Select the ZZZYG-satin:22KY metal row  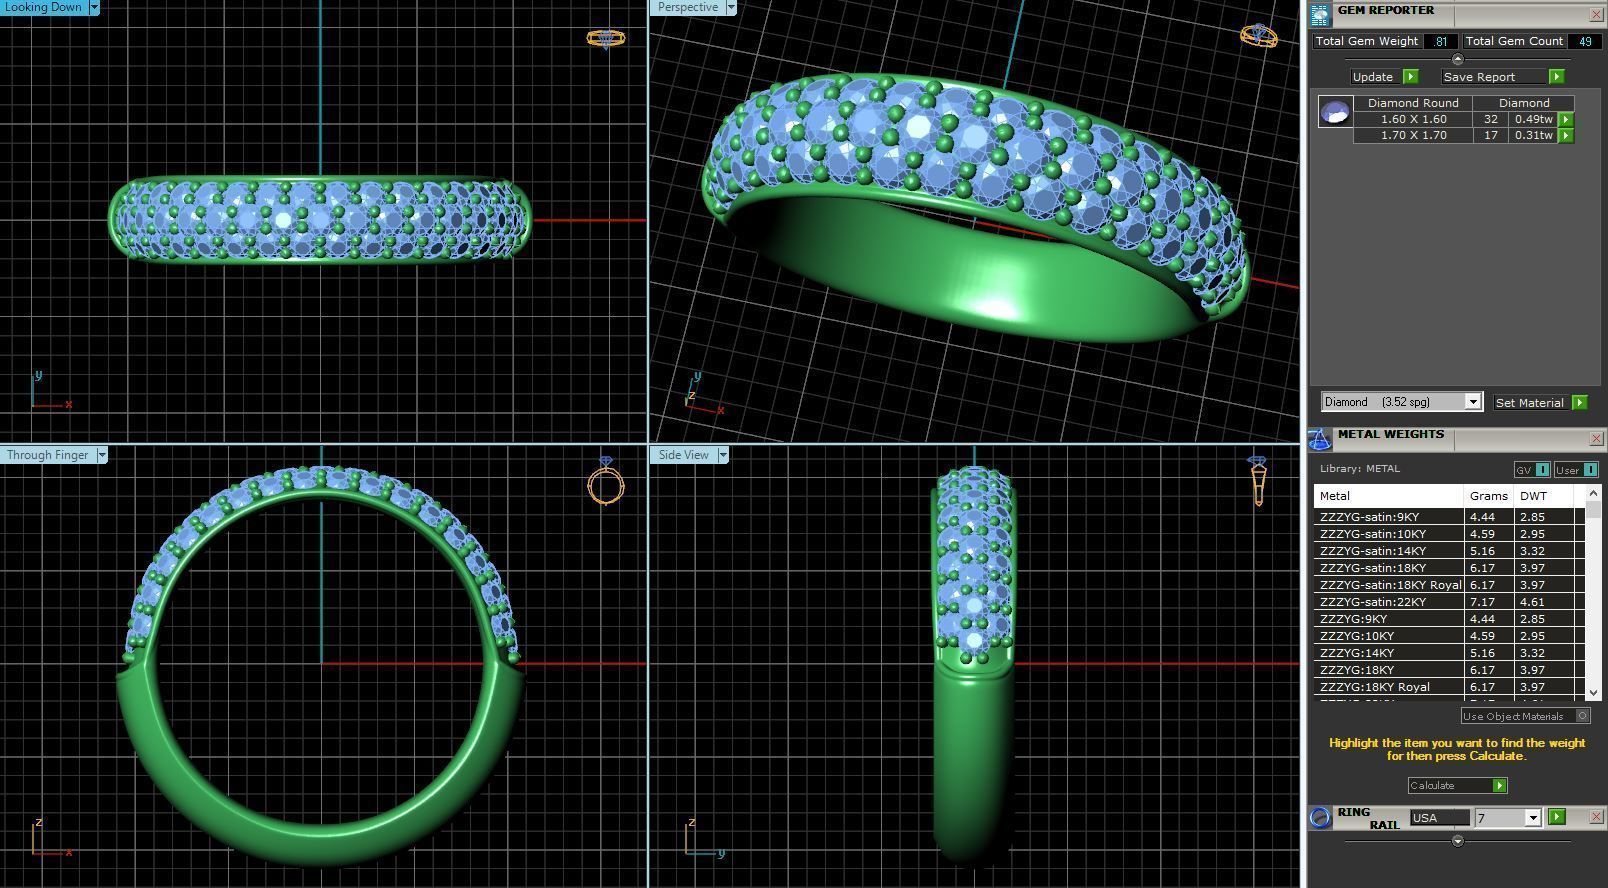click(x=1449, y=602)
